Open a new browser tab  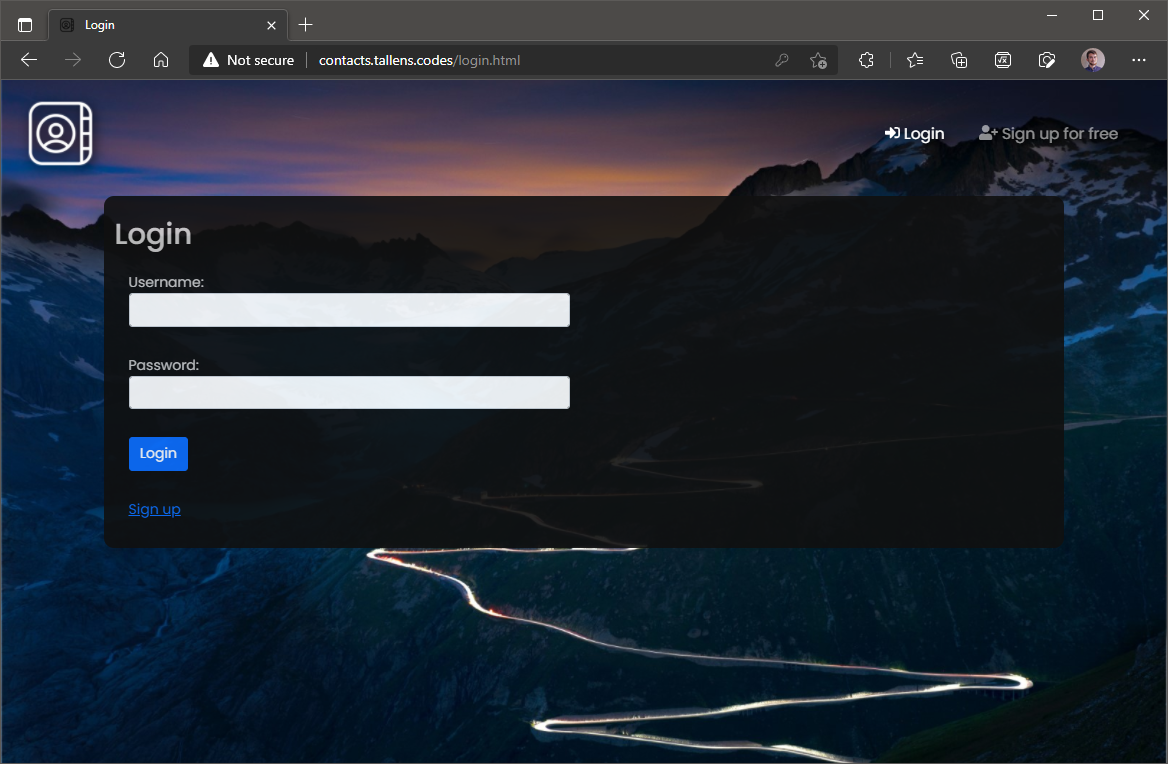pos(306,24)
